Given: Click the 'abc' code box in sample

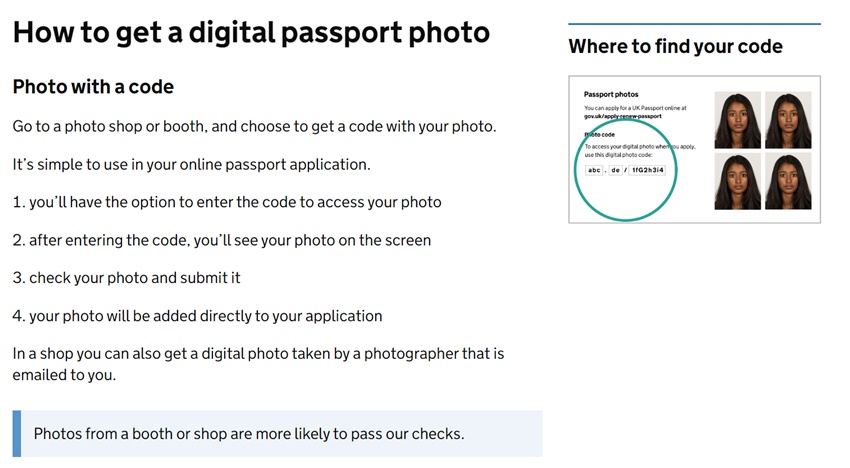Looking at the screenshot, I should pyautogui.click(x=594, y=170).
